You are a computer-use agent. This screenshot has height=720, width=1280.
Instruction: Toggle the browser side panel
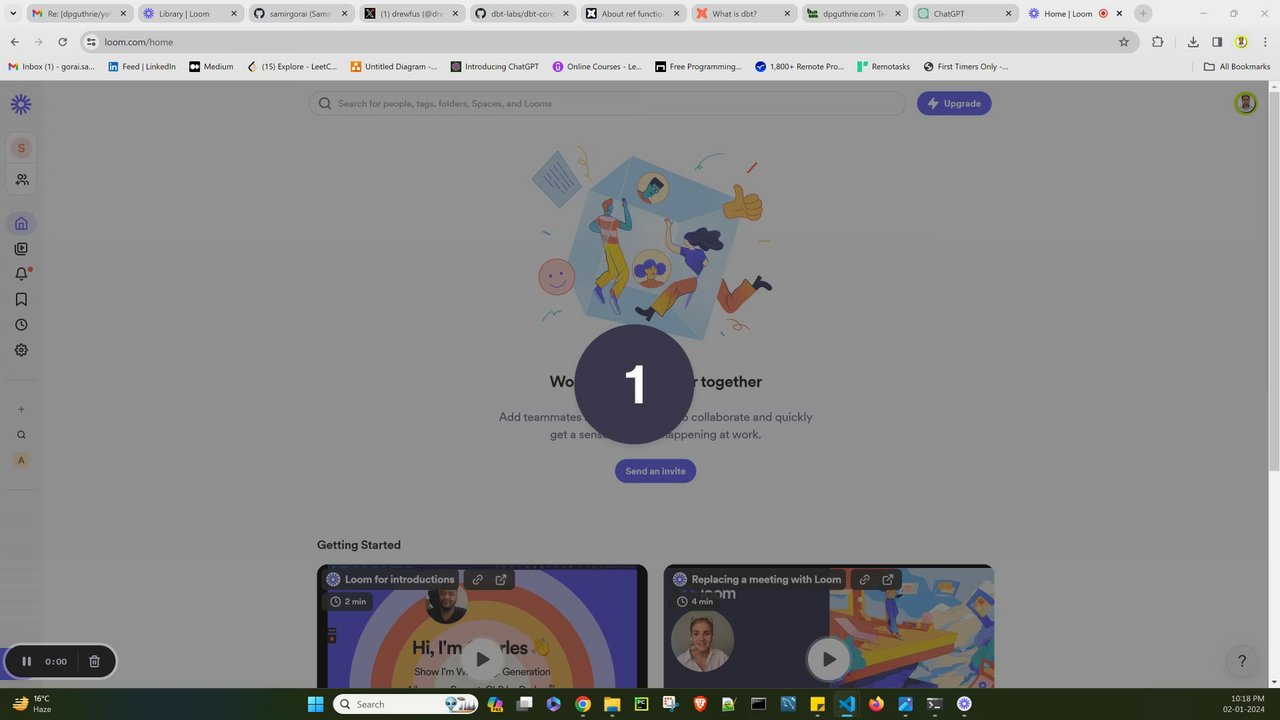(1217, 42)
